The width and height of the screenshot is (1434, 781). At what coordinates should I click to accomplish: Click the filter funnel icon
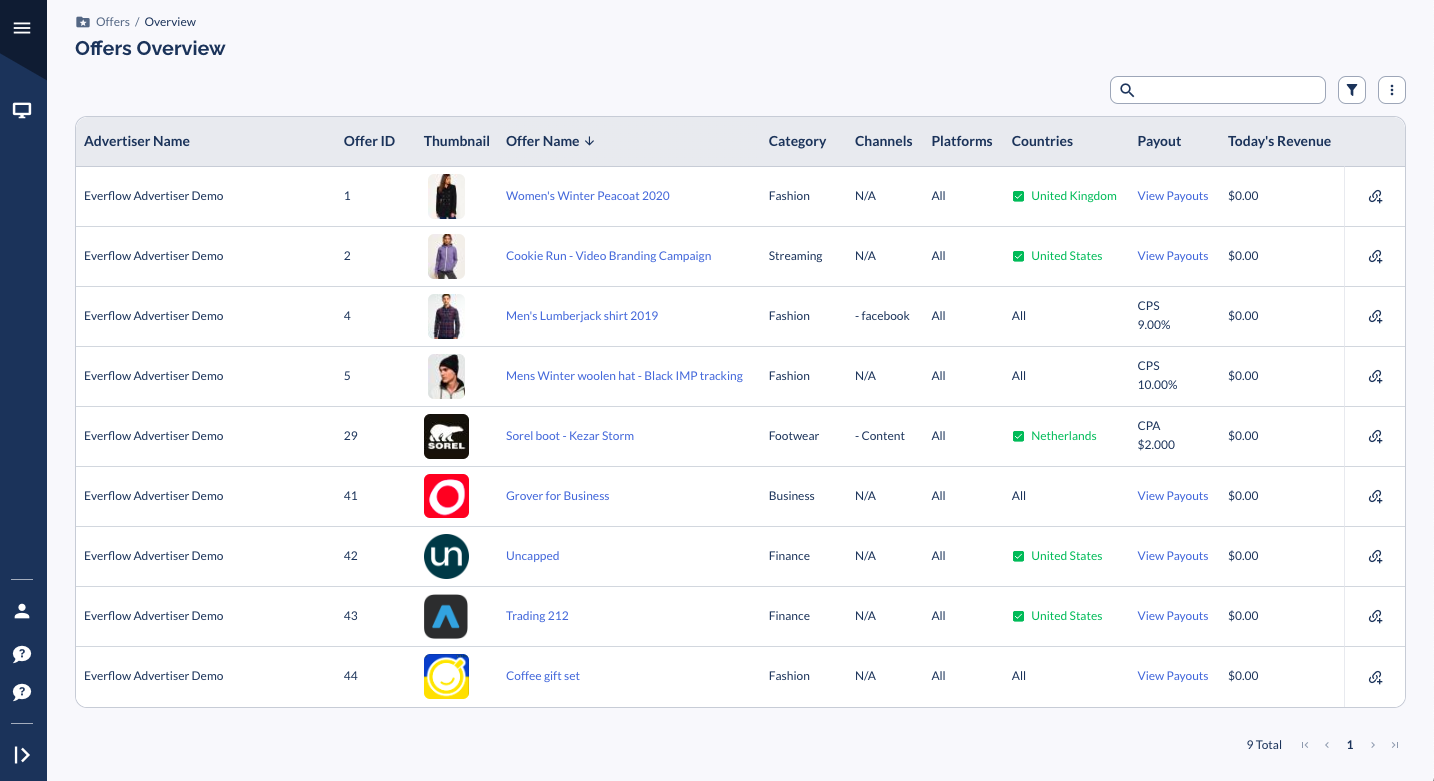(1352, 90)
